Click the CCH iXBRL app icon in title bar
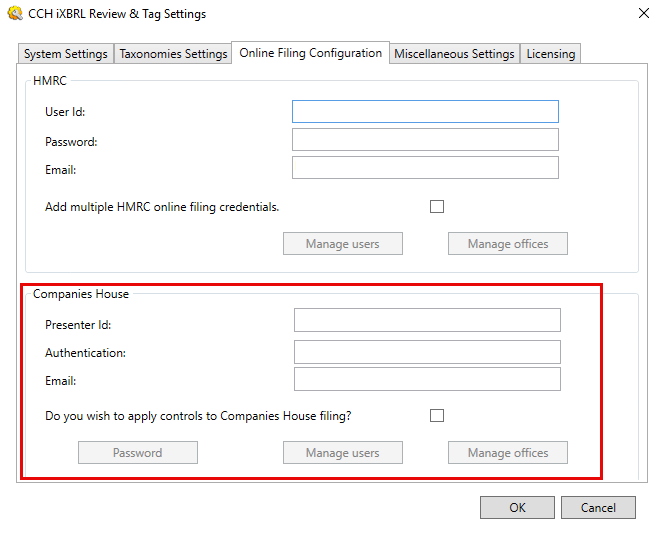This screenshot has width=658, height=533. click(16, 13)
